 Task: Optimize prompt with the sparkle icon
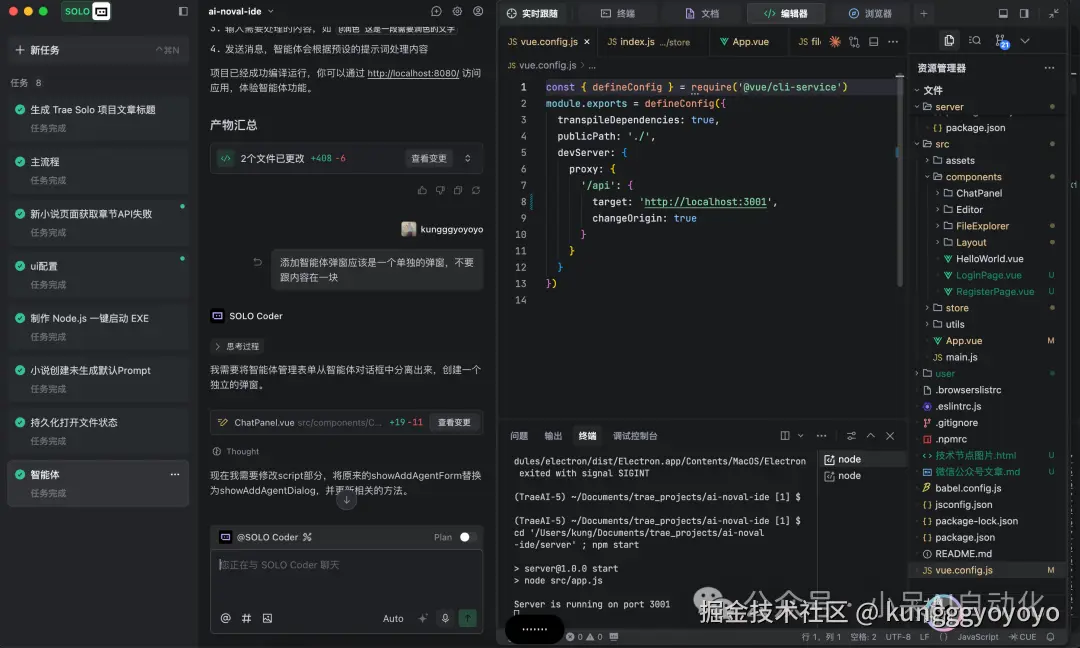423,618
